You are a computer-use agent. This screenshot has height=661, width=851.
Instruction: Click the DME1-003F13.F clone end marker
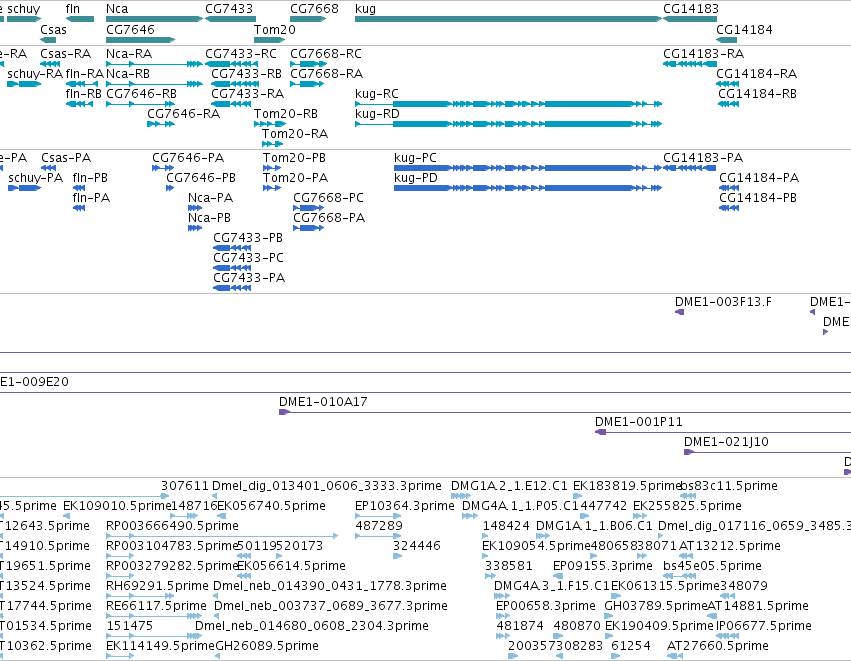tap(679, 312)
